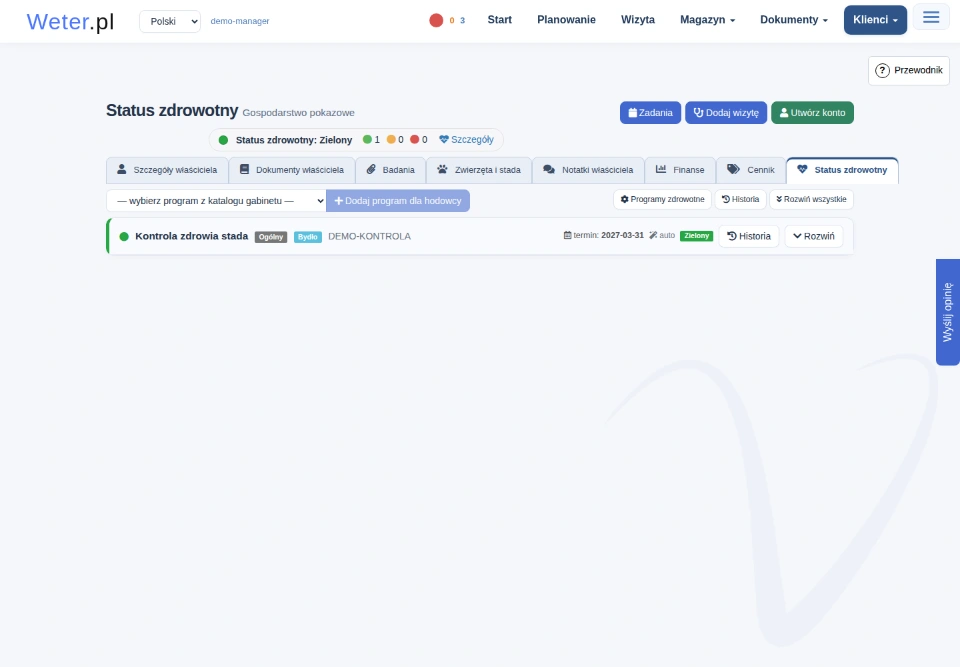Click Dodaj program dla hodowcy button
The width and height of the screenshot is (960, 667).
click(x=398, y=201)
